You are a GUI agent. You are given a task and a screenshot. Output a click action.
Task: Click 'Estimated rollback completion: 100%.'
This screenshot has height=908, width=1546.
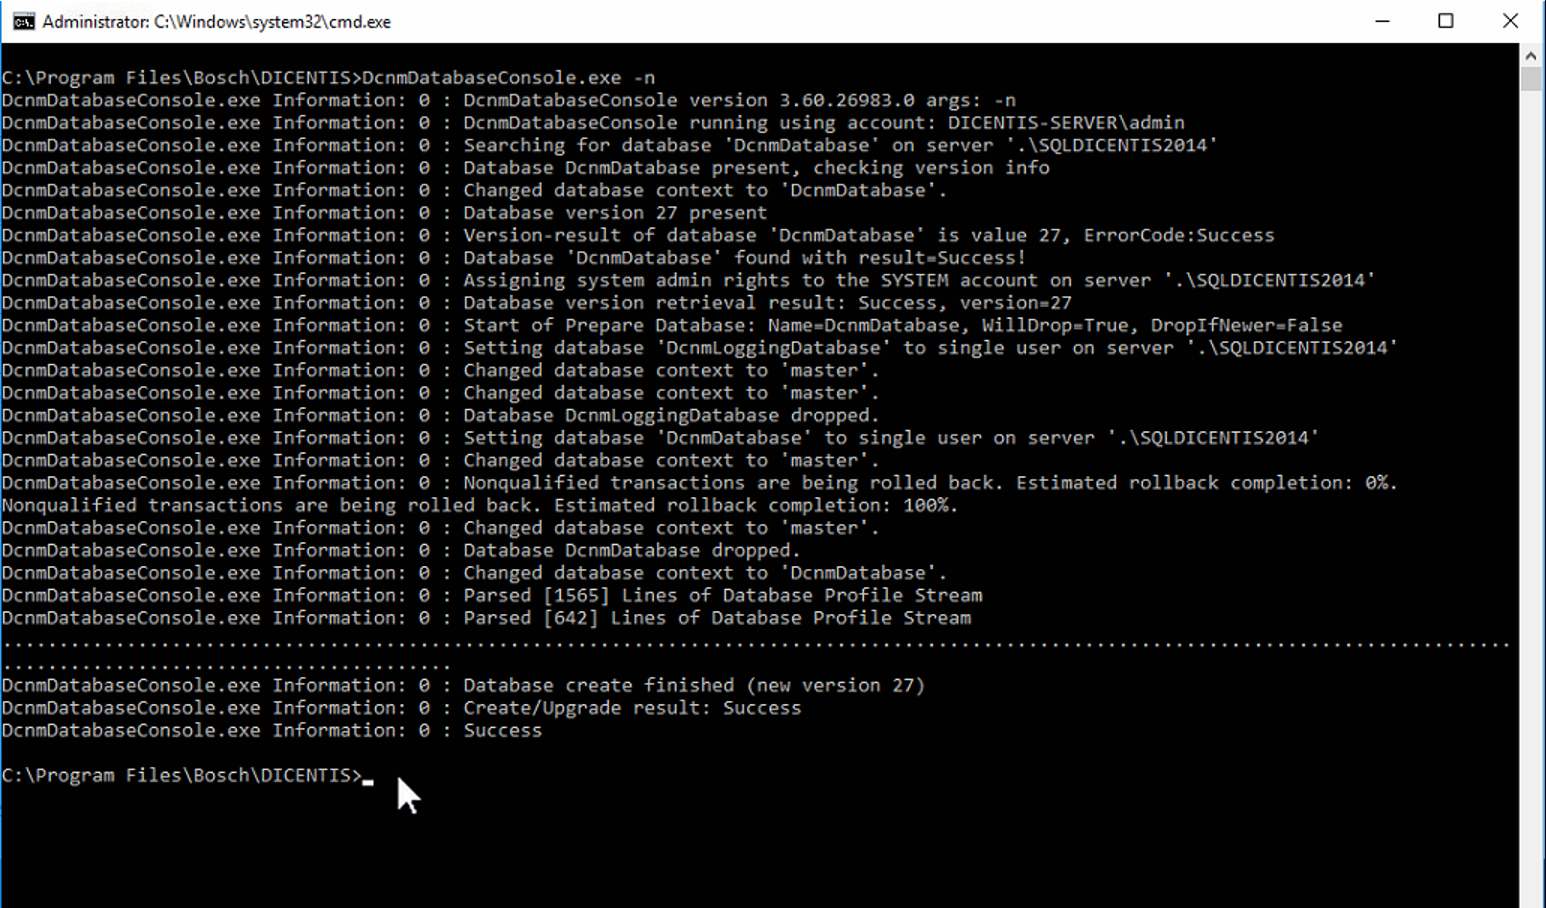coord(756,505)
